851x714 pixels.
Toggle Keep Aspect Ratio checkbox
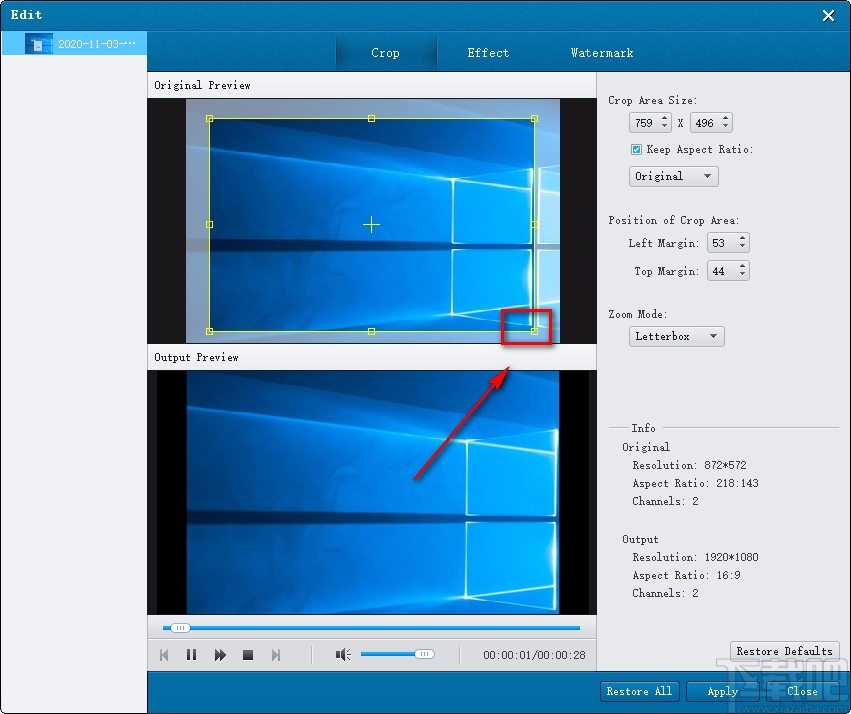pos(636,149)
